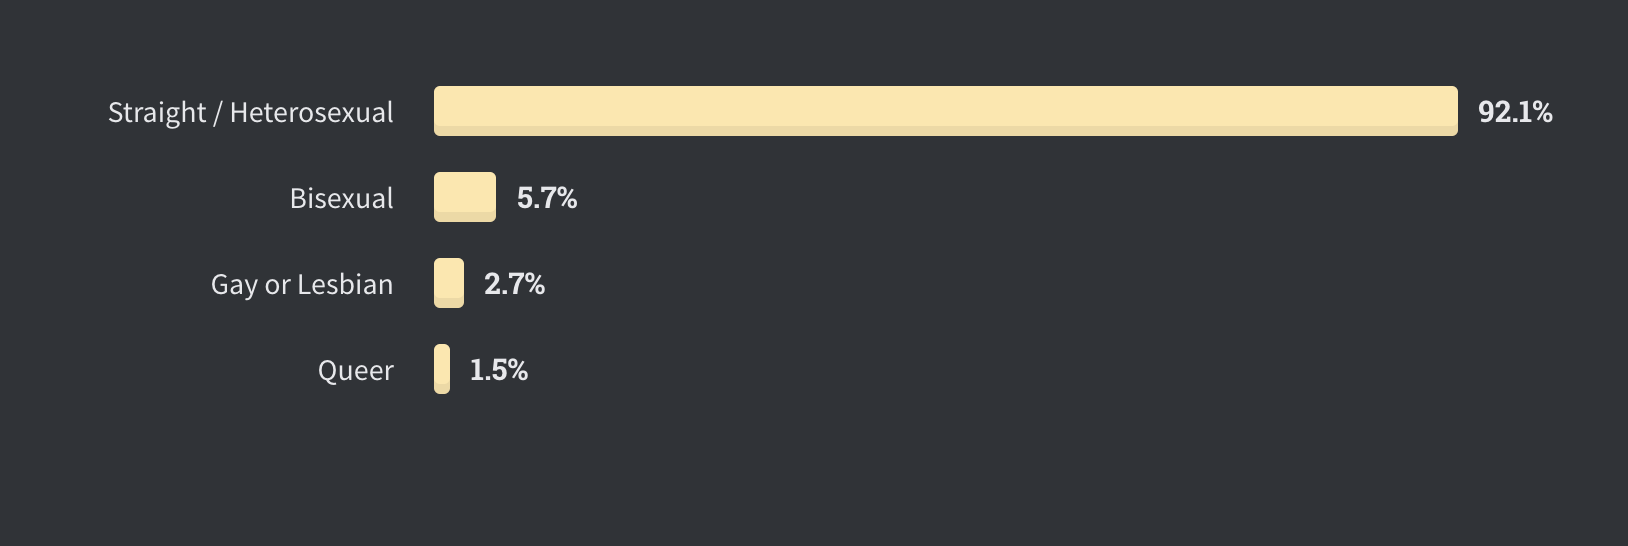Image resolution: width=1628 pixels, height=546 pixels.
Task: Click the 2.7% percentage text
Action: tap(514, 284)
